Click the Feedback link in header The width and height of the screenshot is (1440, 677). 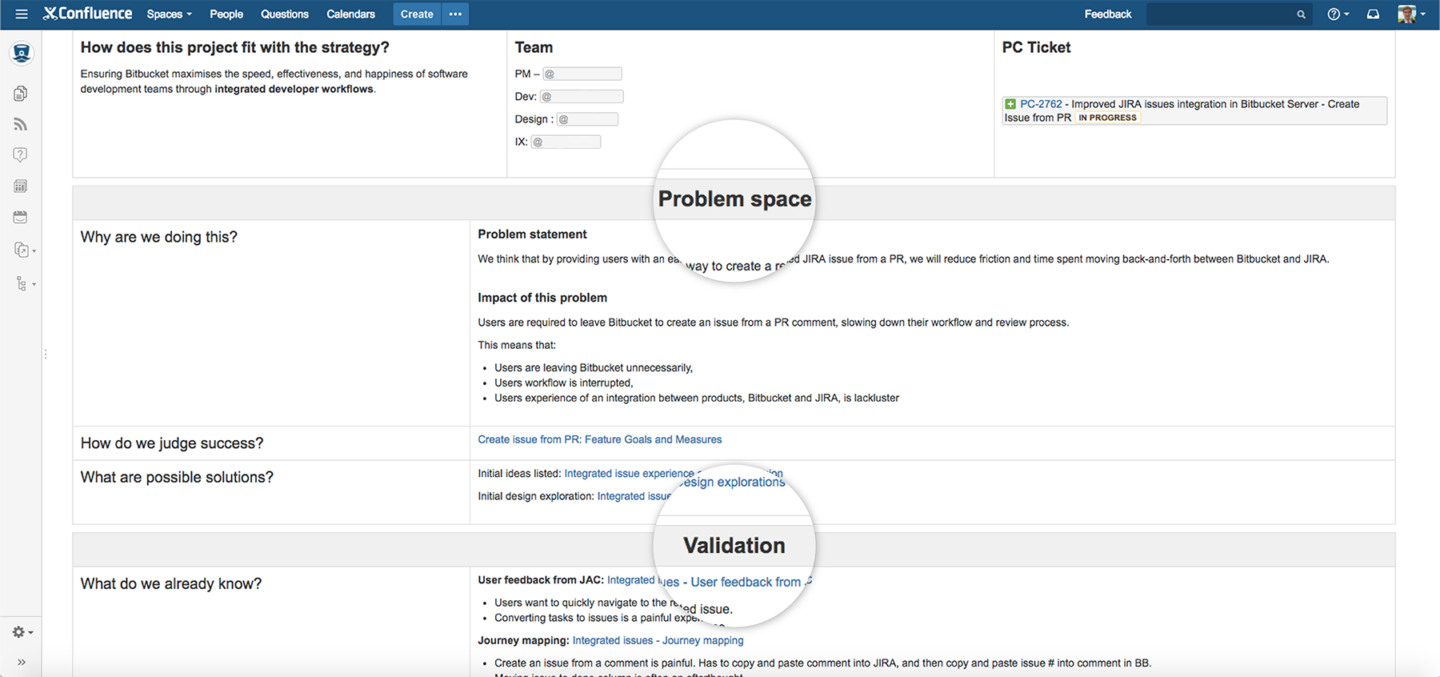click(1108, 14)
